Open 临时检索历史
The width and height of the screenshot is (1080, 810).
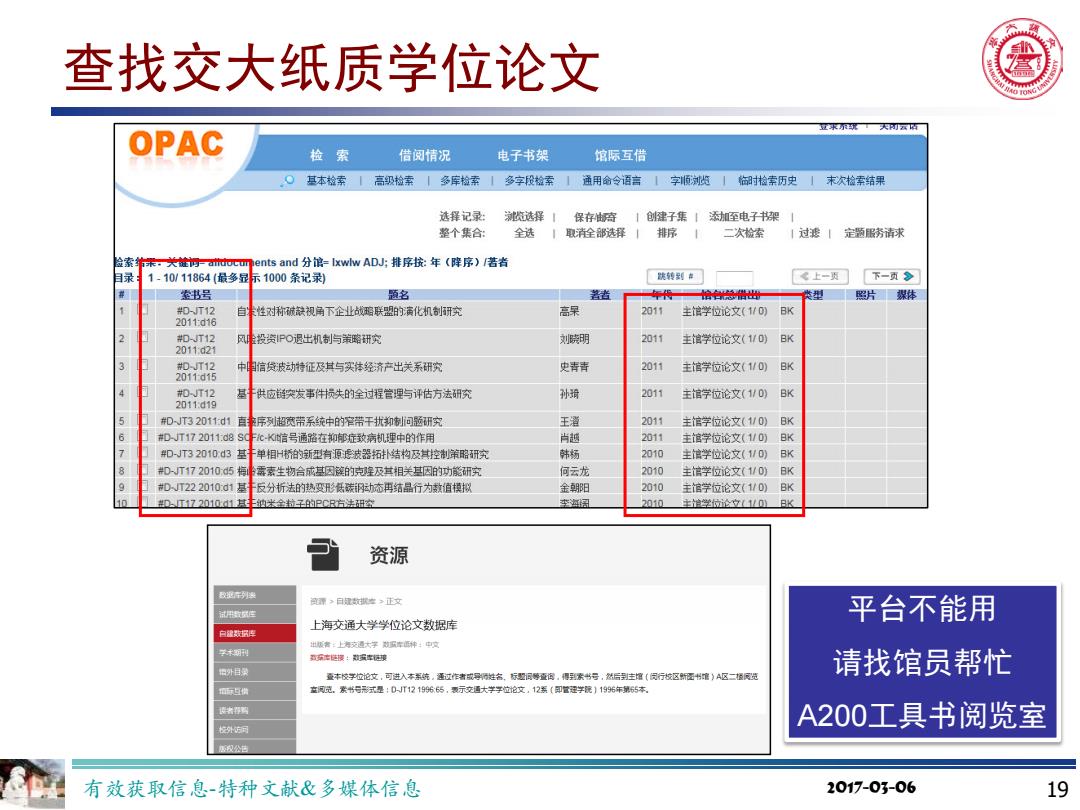(x=767, y=180)
